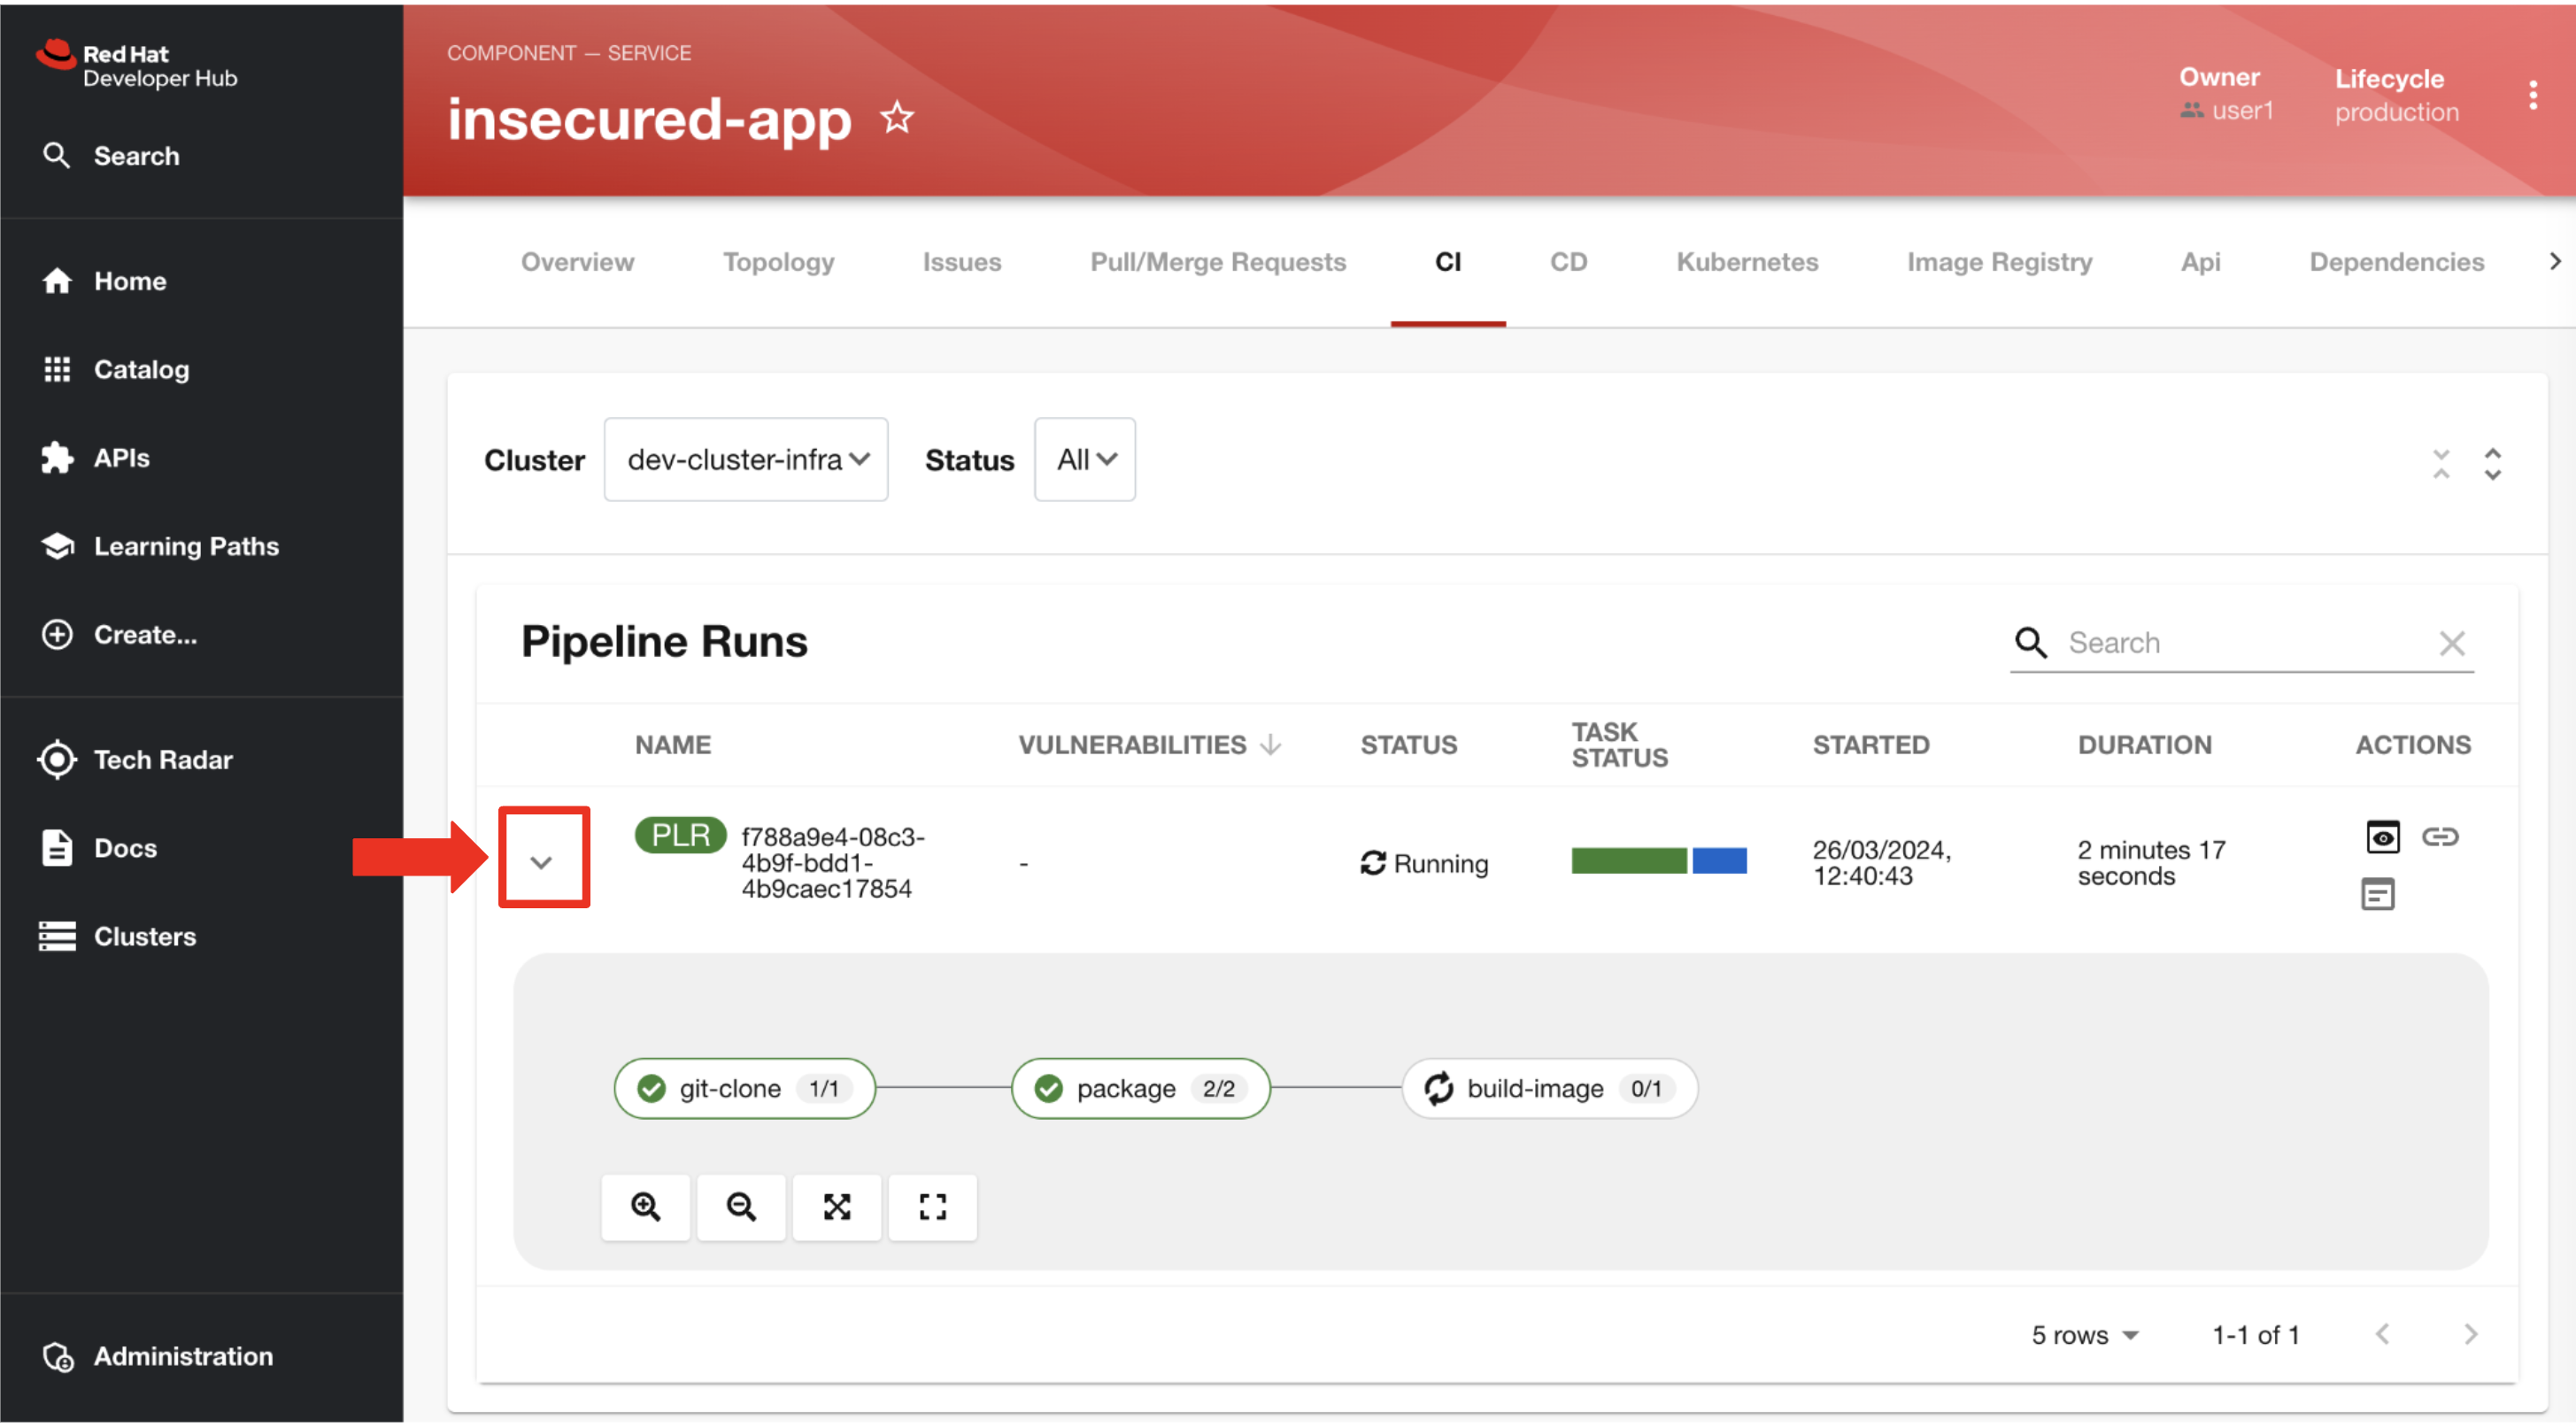Collapse the f788a9e4 pipeline run row
Screen dimensions: 2576x1427
click(542, 862)
